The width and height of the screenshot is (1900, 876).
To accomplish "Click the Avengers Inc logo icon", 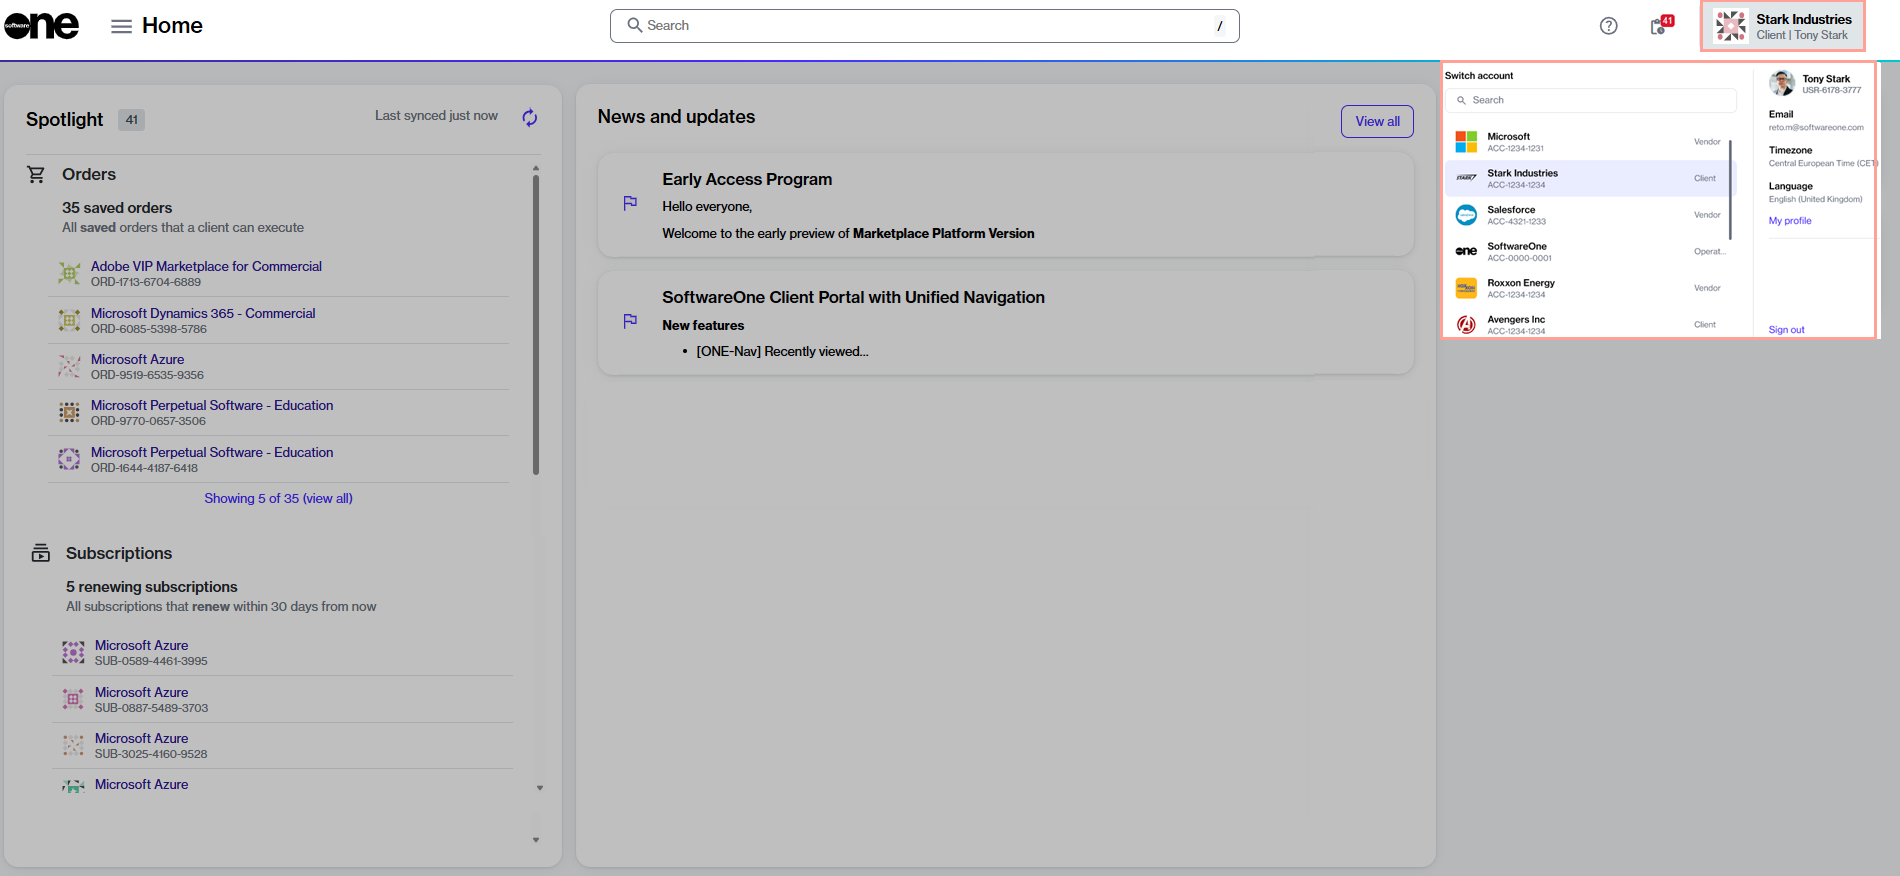I will pos(1466,325).
